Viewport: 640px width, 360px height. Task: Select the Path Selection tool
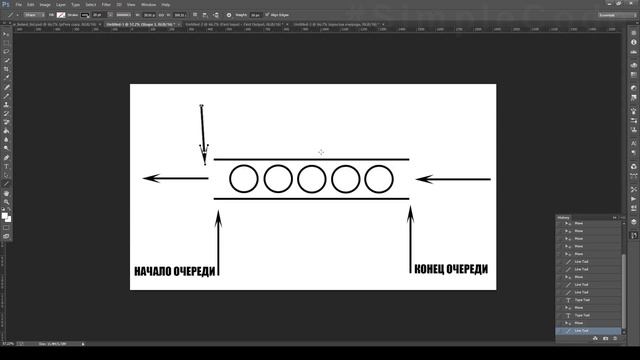coord(6,175)
